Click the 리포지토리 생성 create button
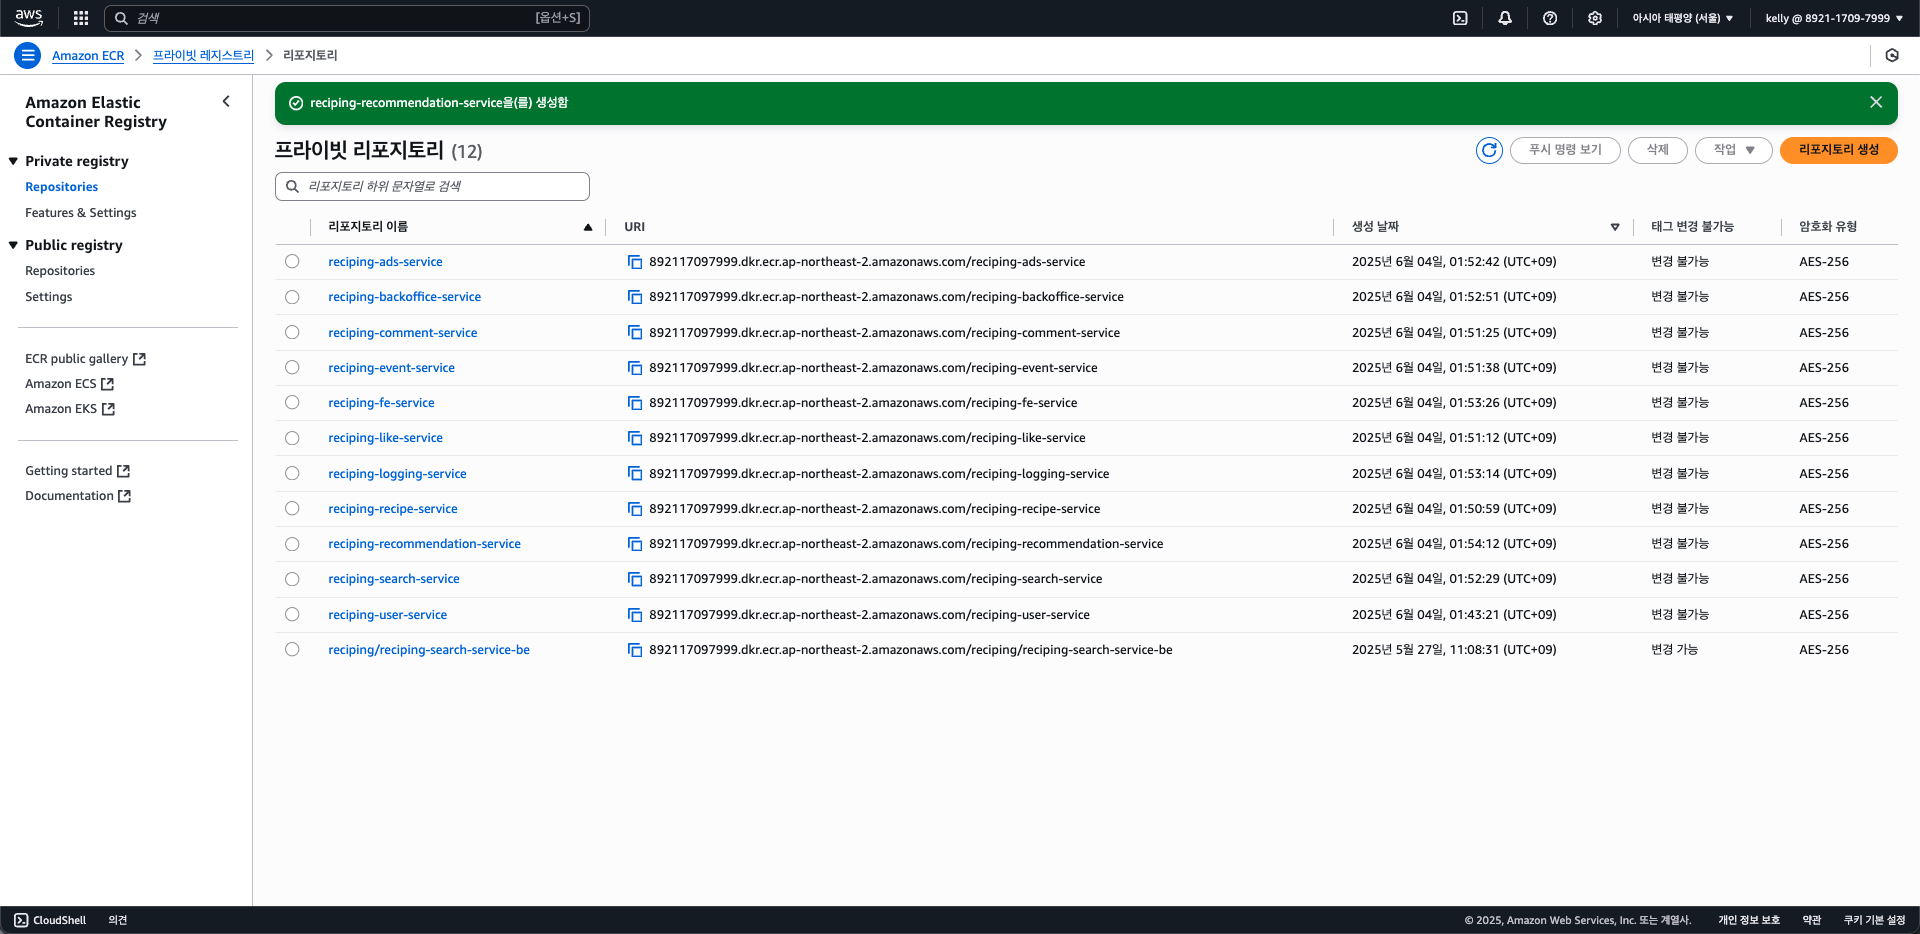This screenshot has height=934, width=1920. [x=1839, y=150]
